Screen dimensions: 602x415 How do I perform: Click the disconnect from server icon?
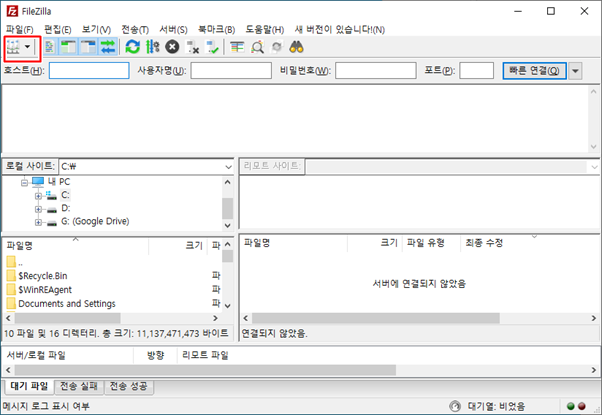coord(192,47)
